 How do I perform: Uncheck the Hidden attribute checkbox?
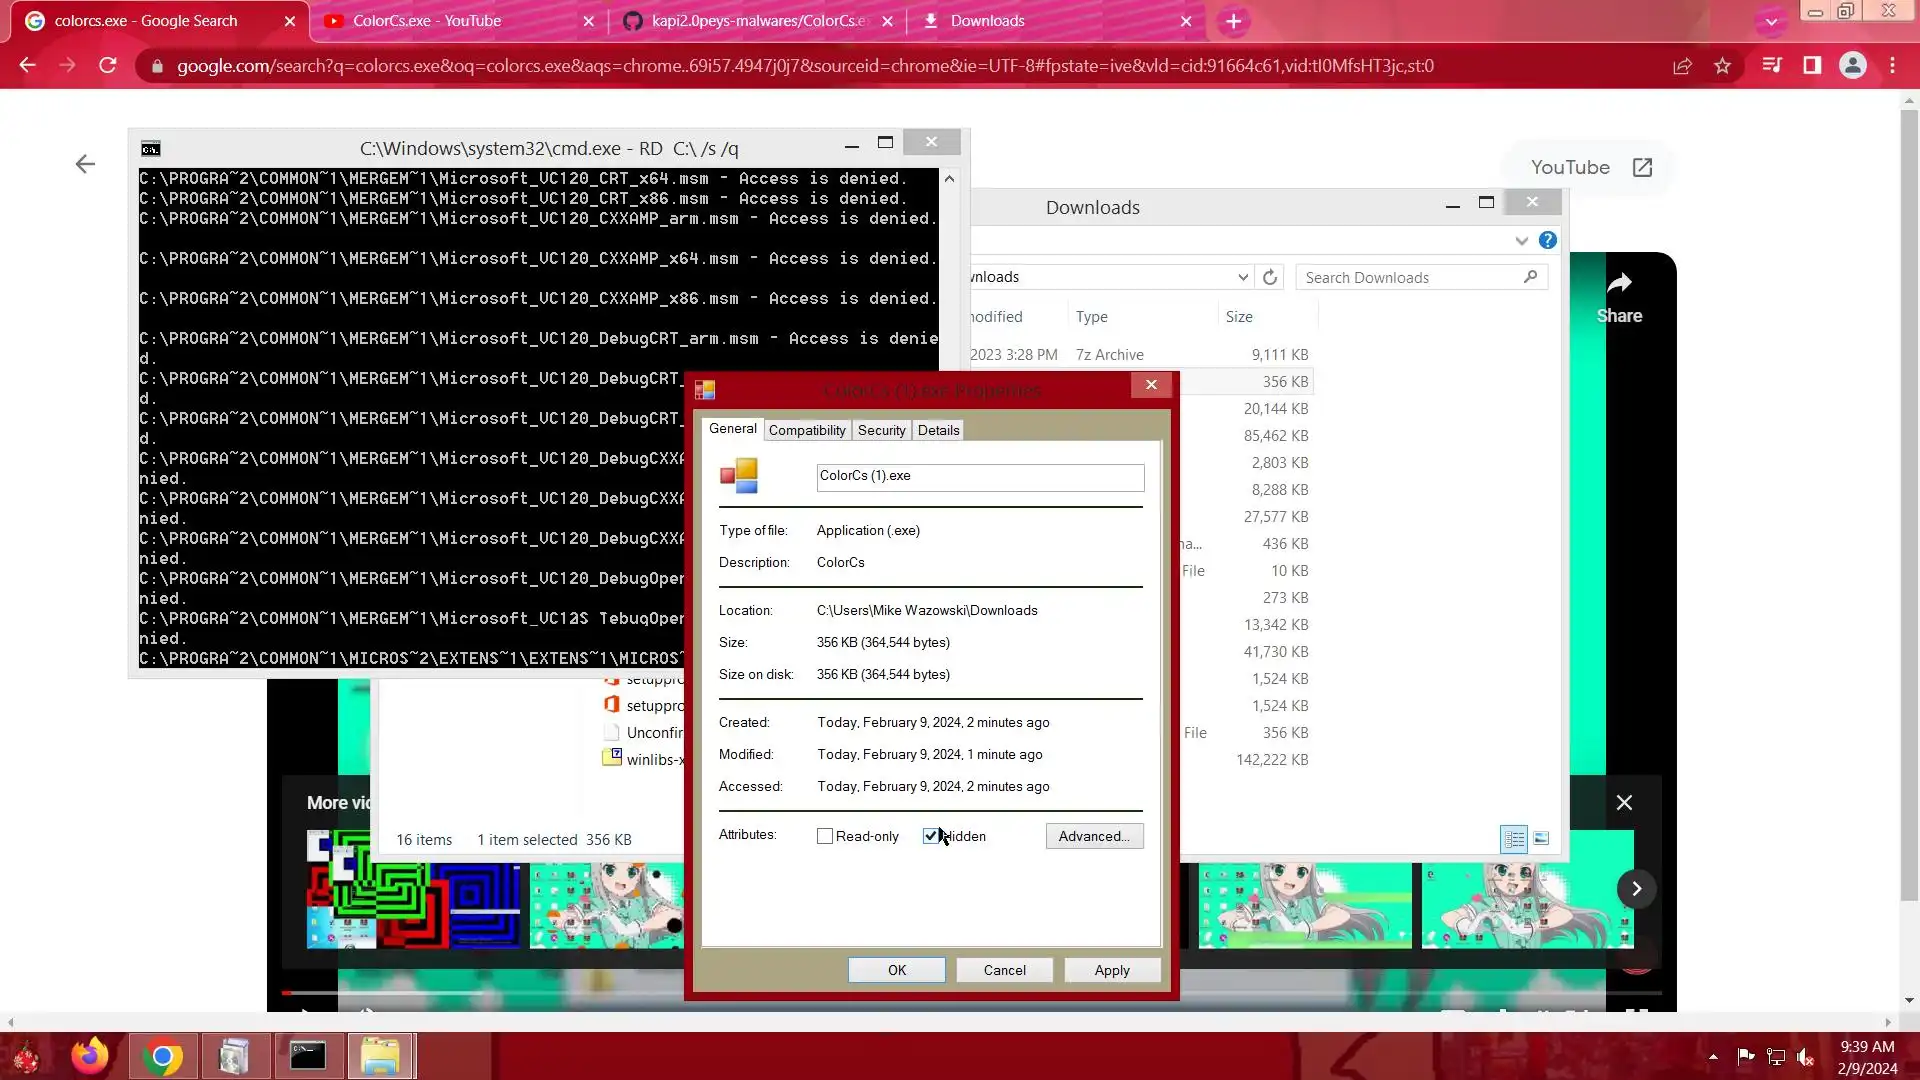point(931,837)
